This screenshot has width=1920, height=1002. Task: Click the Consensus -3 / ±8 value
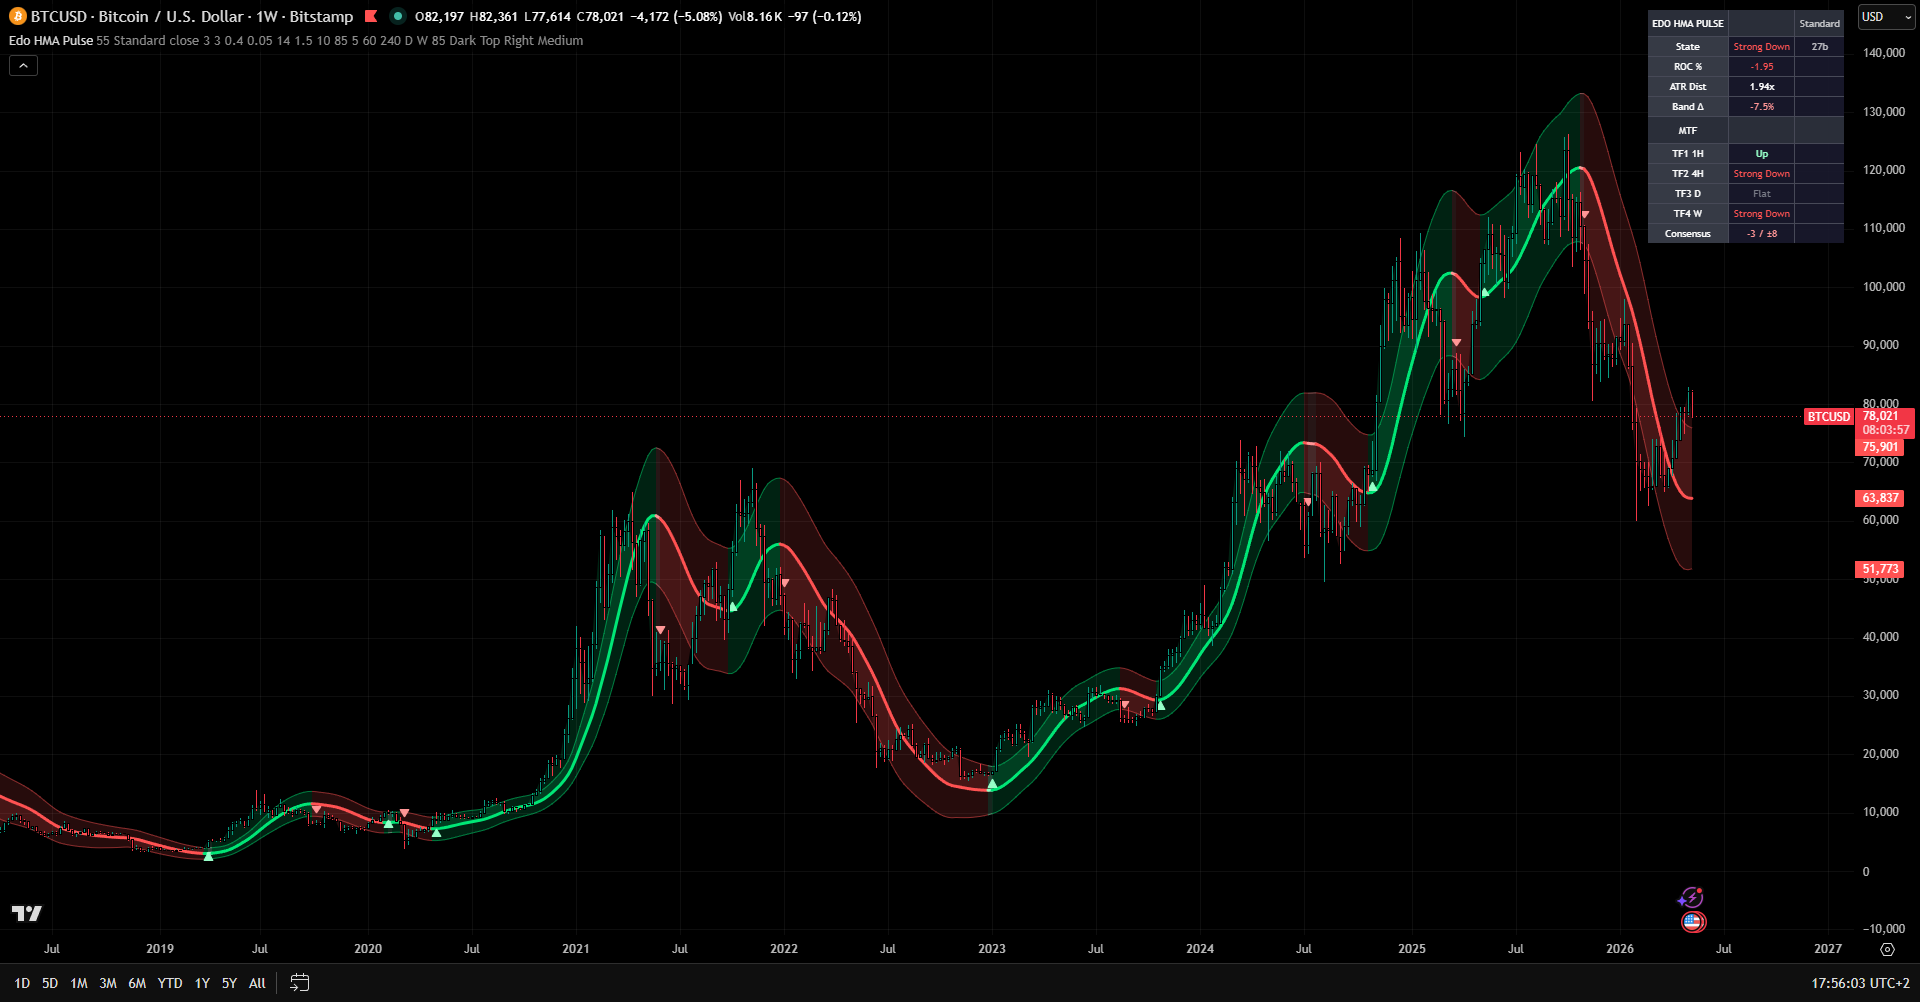[x=1762, y=234]
